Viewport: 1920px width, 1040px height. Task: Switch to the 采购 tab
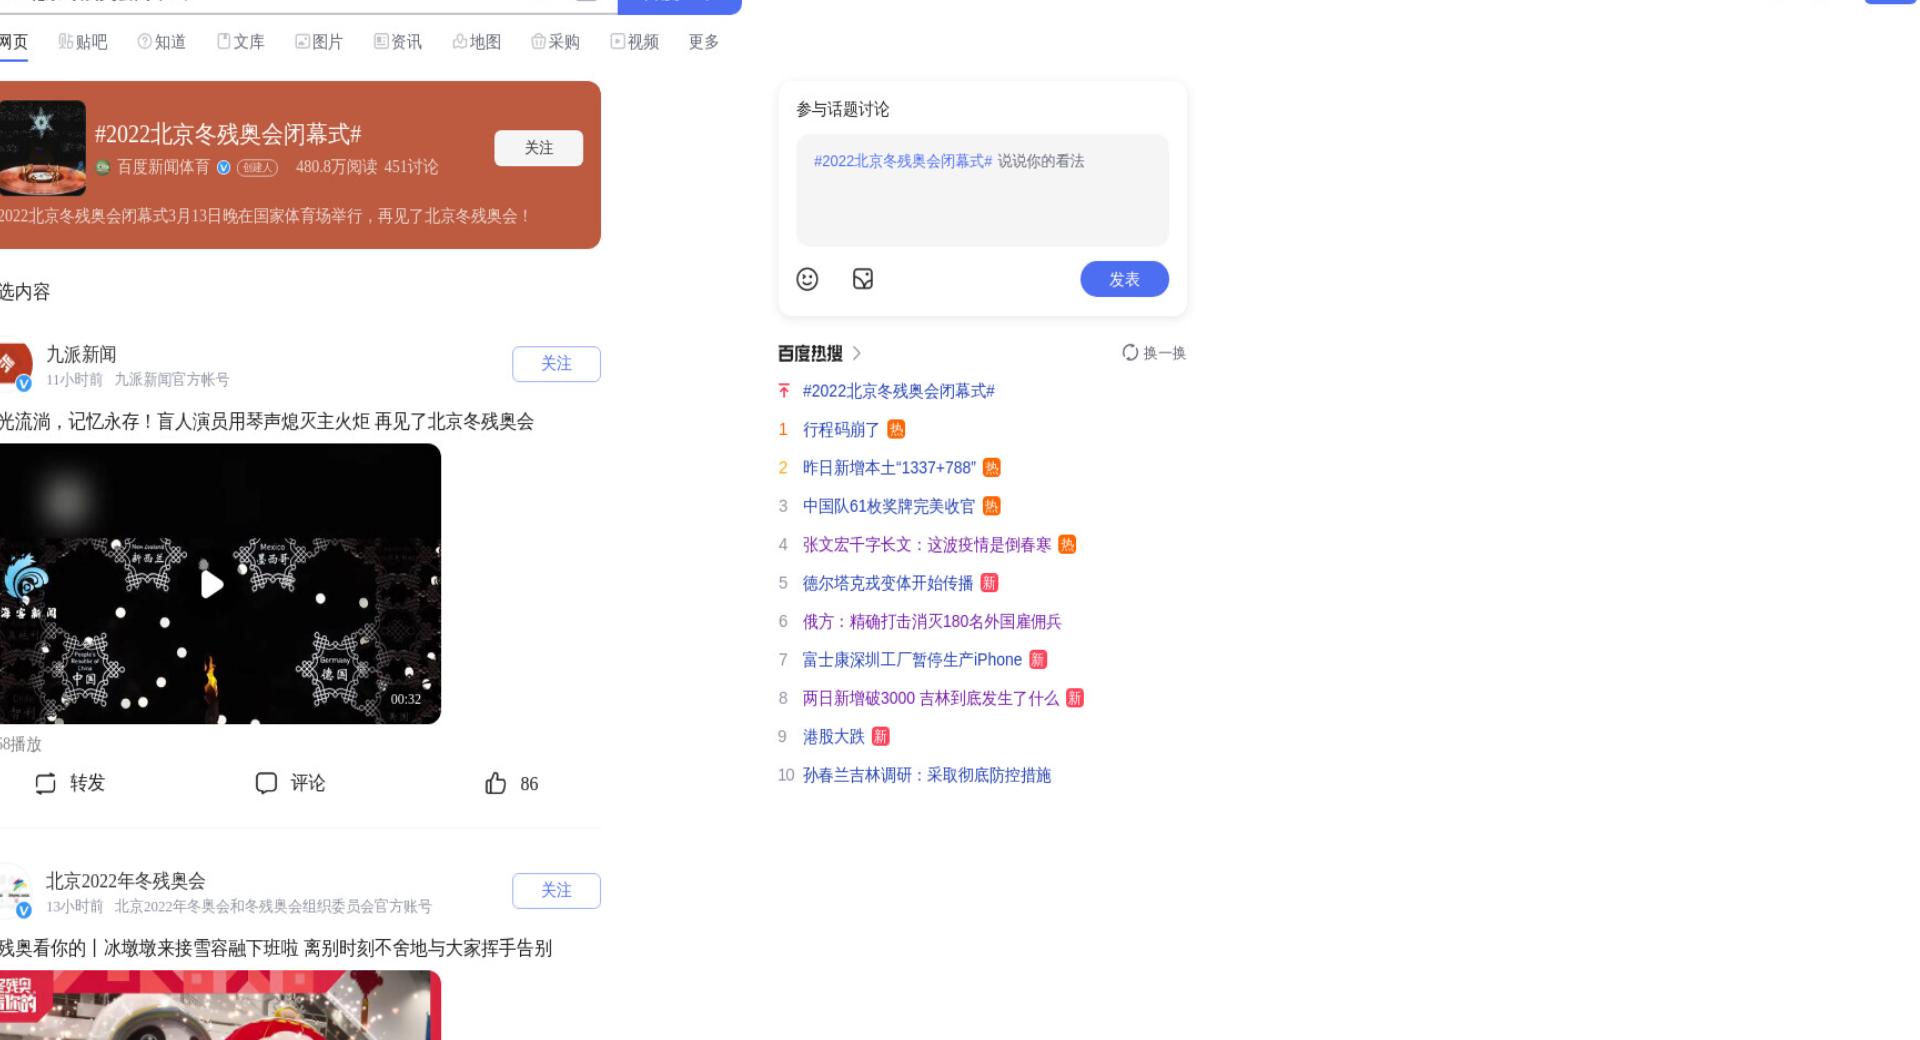tap(556, 42)
